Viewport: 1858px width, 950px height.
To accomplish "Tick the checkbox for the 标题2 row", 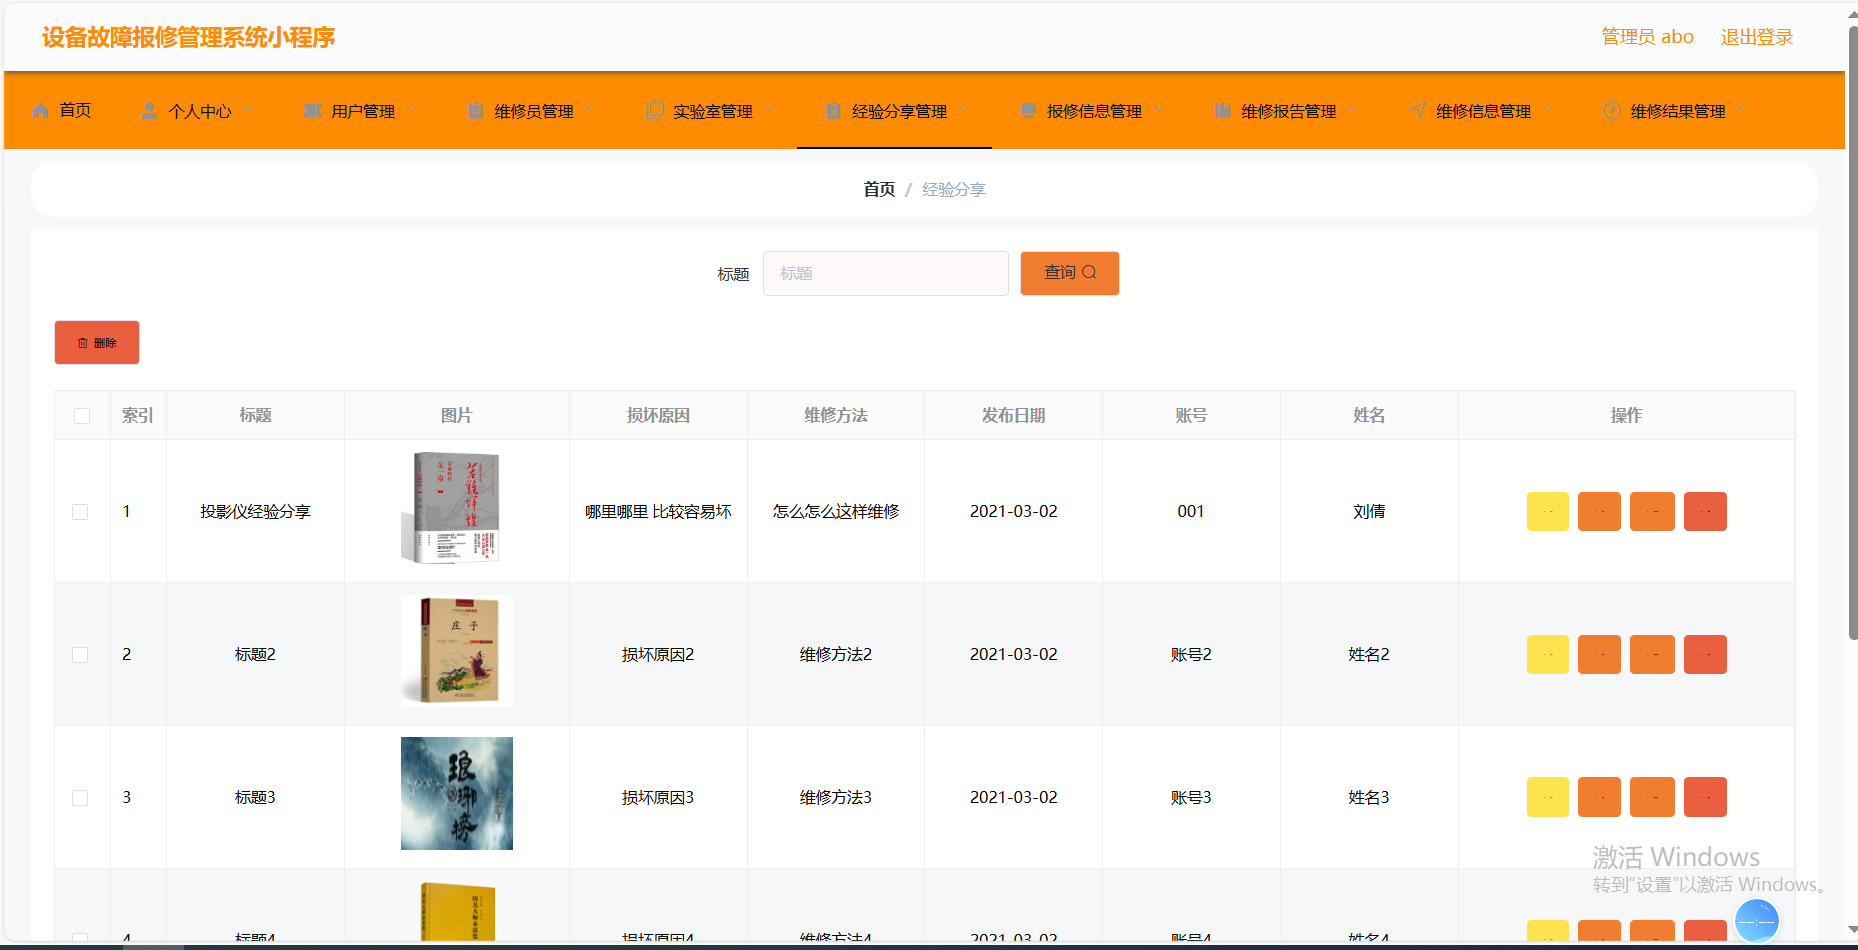I will pos(80,655).
